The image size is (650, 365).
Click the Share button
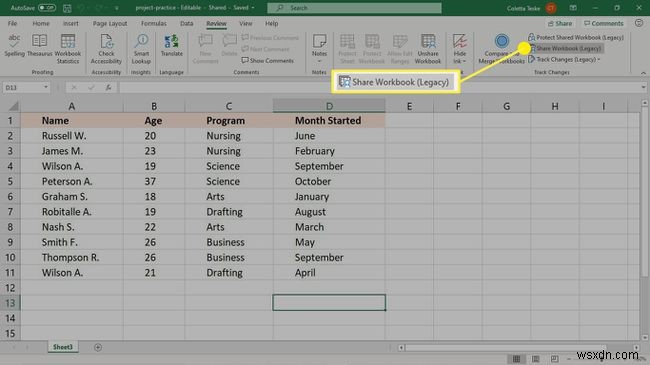[560, 24]
